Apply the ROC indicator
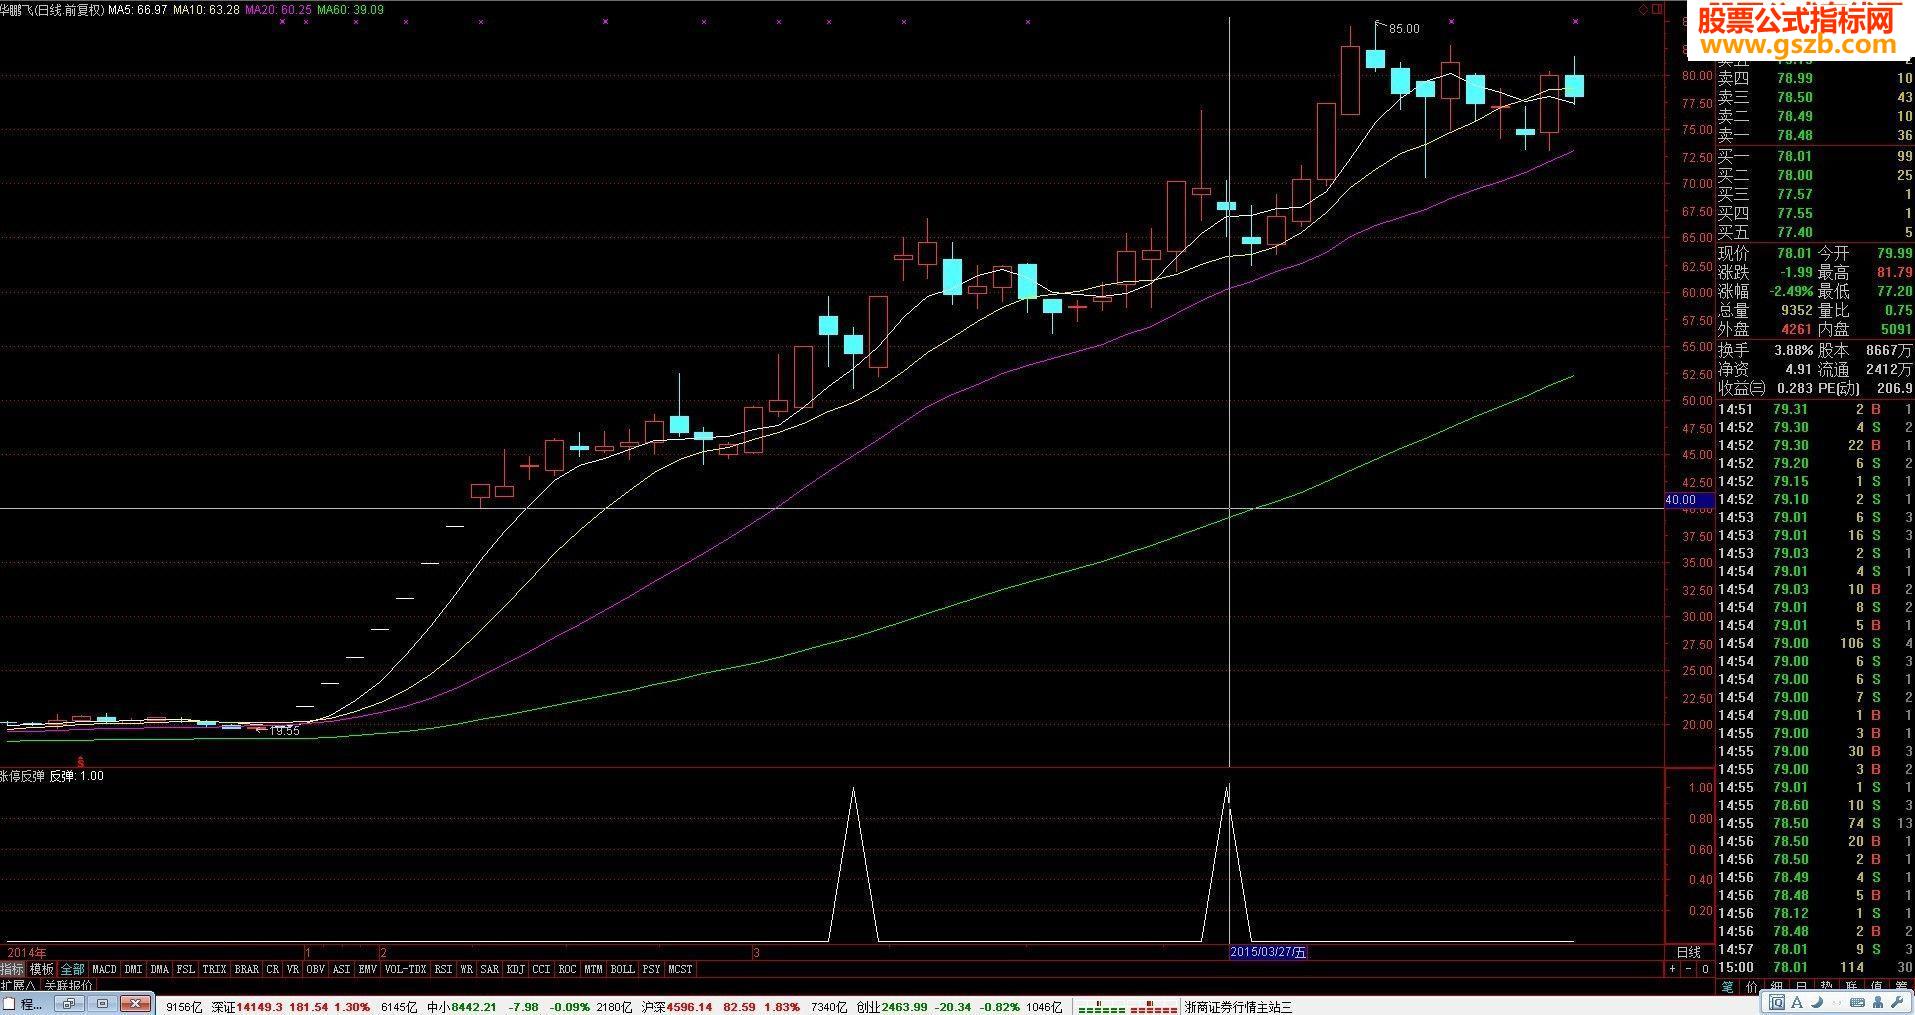Image resolution: width=1915 pixels, height=1015 pixels. click(x=567, y=969)
